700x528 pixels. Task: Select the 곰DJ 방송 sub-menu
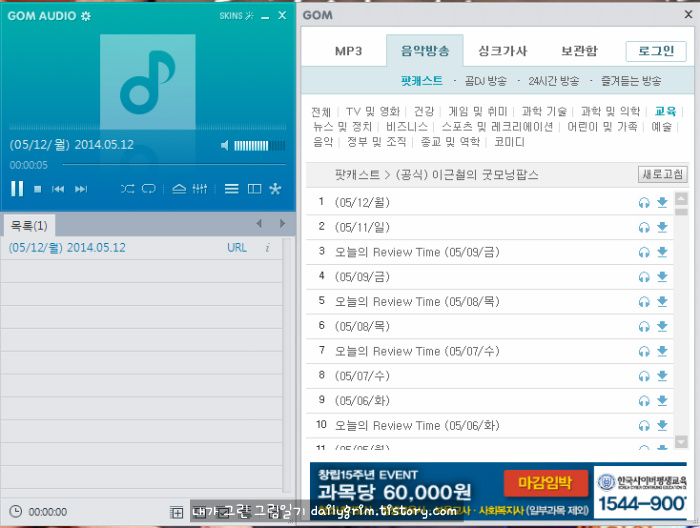click(486, 81)
